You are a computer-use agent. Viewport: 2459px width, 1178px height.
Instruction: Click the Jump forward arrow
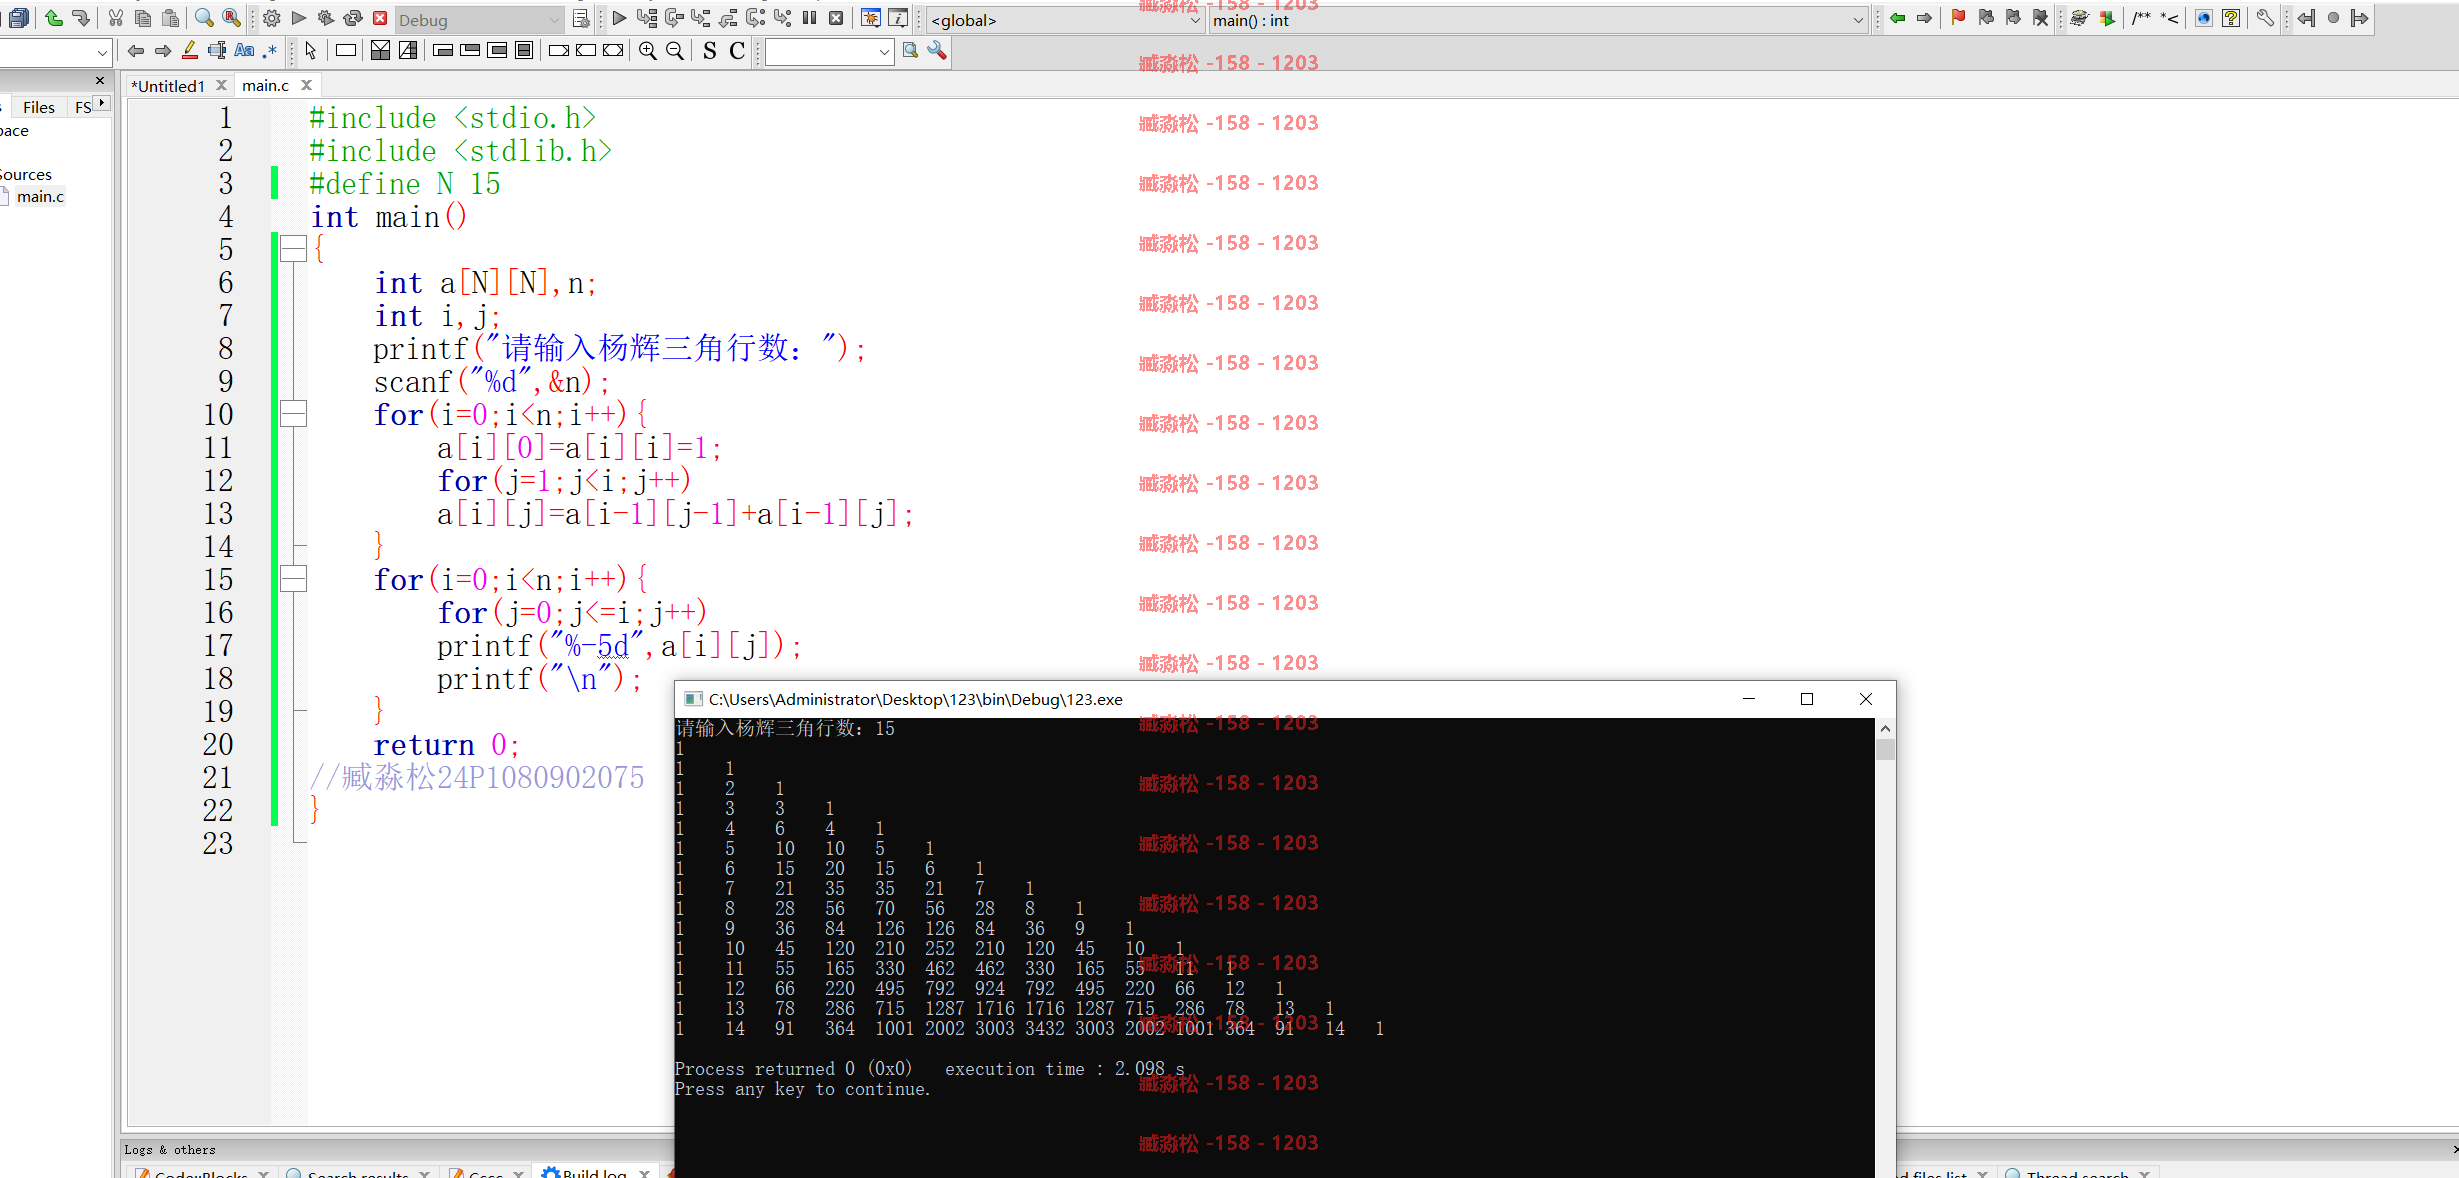tap(1924, 18)
